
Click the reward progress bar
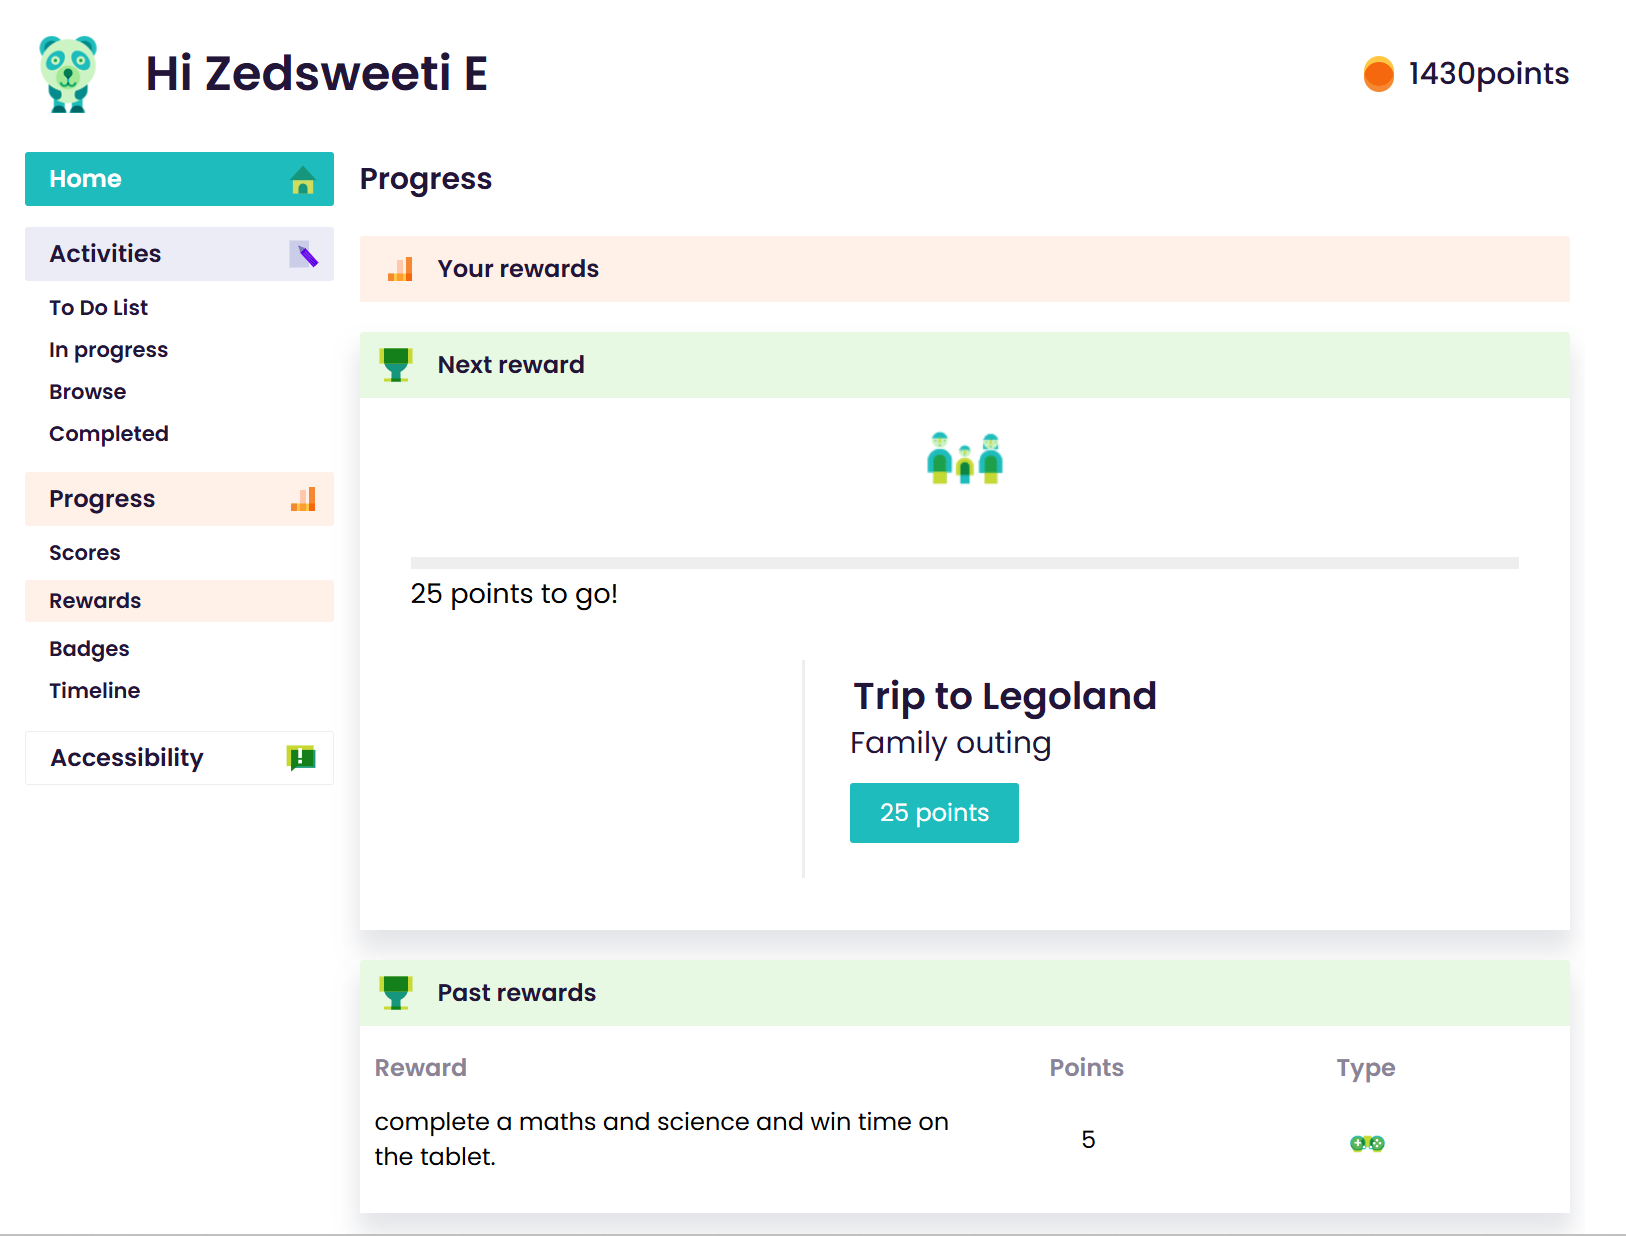[x=964, y=563]
